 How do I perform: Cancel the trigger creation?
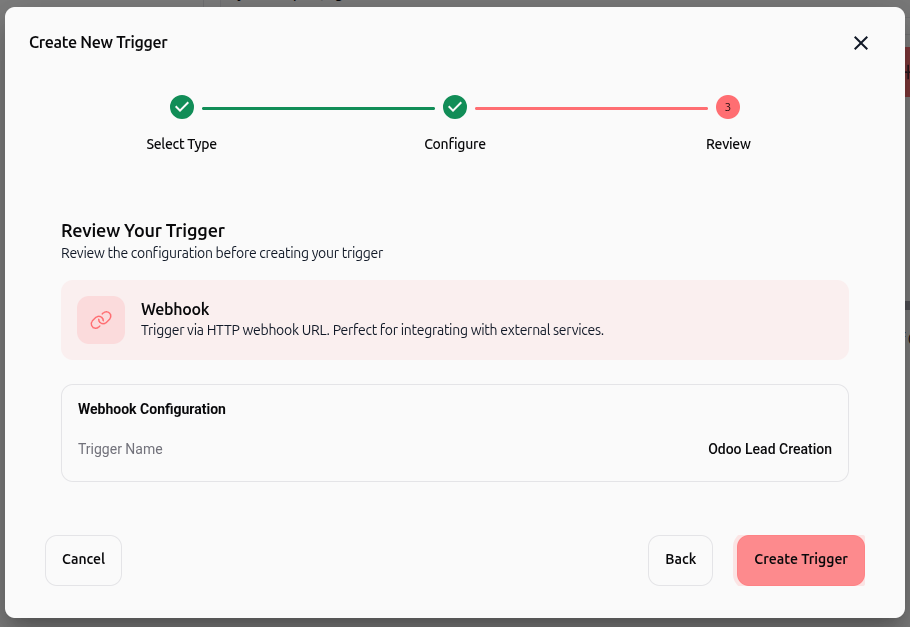pos(84,560)
